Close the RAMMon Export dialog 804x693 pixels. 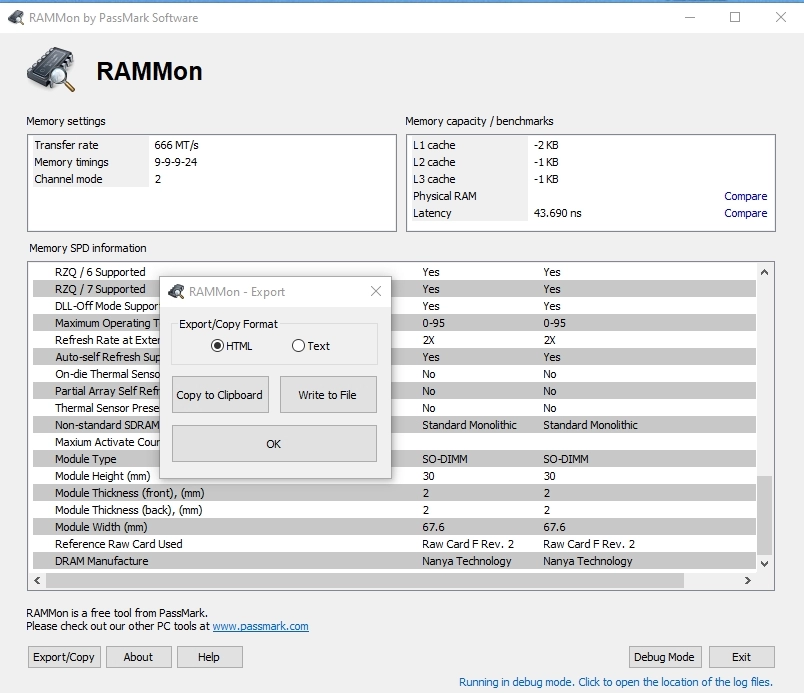376,292
